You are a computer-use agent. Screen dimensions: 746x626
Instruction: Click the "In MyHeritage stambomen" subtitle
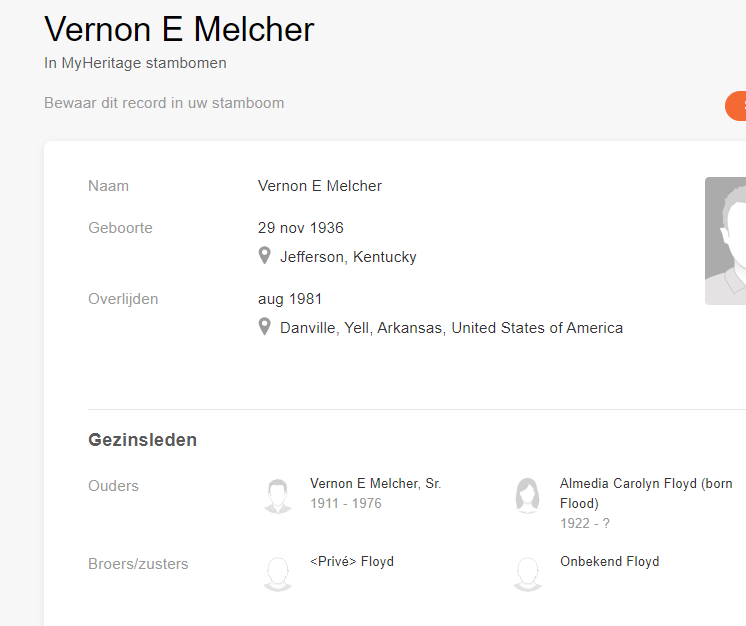135,63
